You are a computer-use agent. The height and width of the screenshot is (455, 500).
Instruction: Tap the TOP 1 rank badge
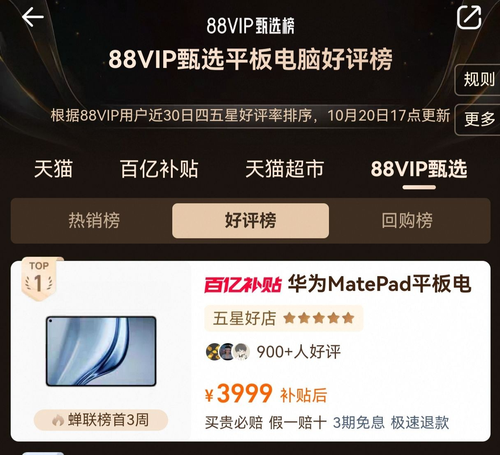pos(39,279)
